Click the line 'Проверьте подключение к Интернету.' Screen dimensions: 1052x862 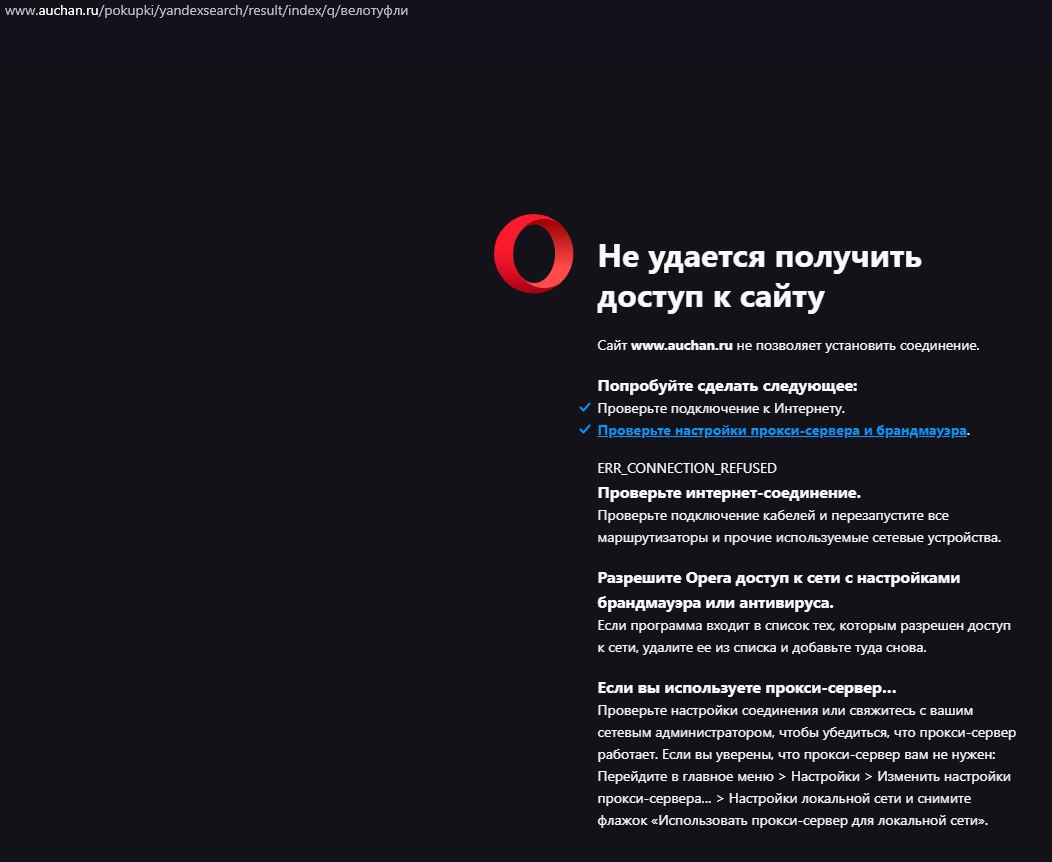721,409
